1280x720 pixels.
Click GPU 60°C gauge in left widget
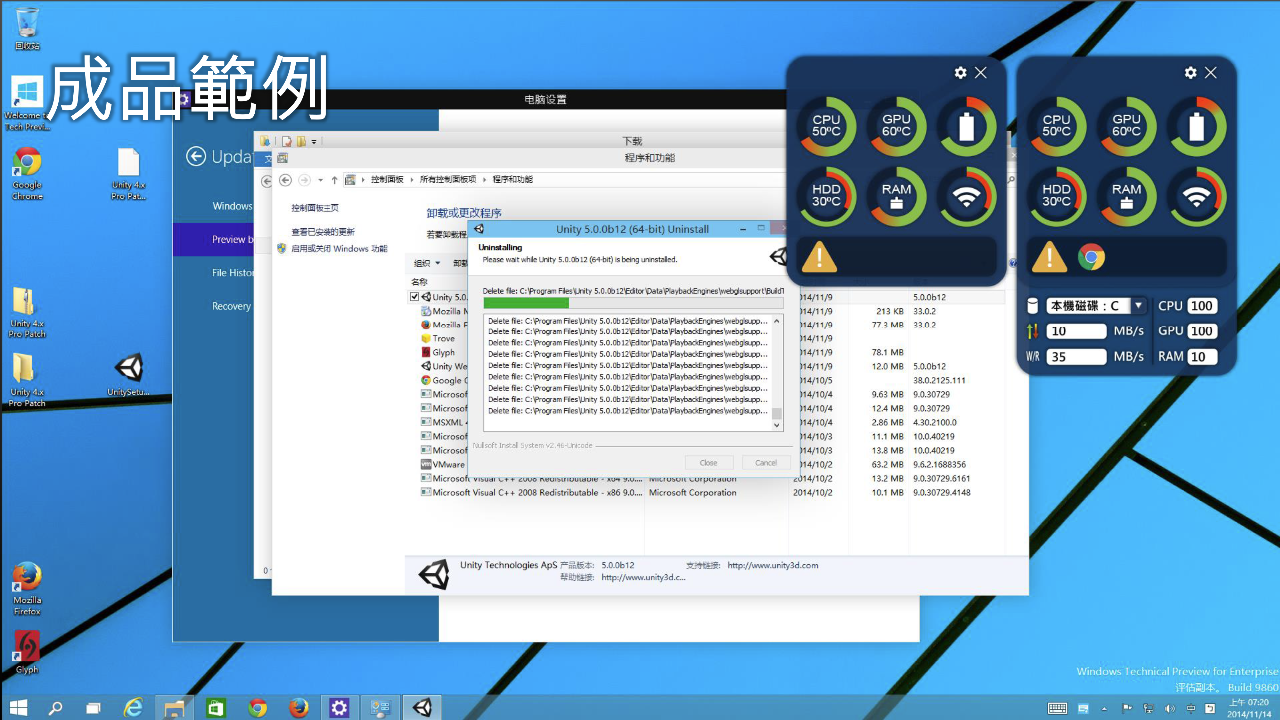pos(897,126)
